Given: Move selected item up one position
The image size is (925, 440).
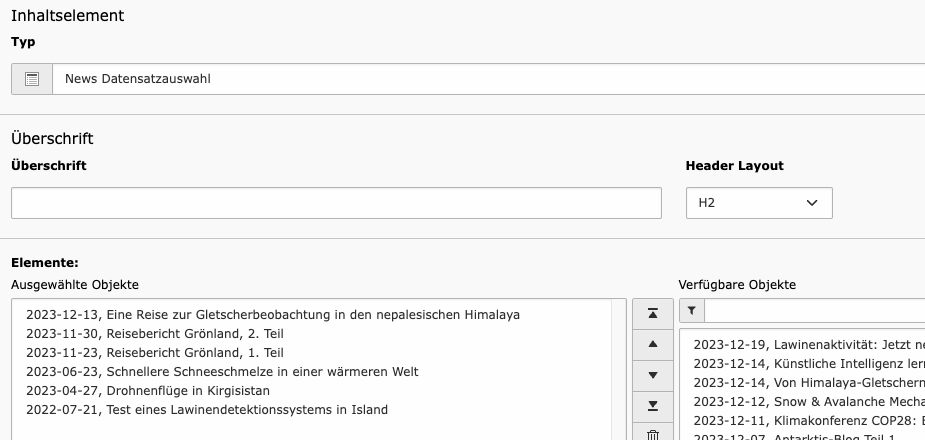Looking at the screenshot, I should point(652,344).
